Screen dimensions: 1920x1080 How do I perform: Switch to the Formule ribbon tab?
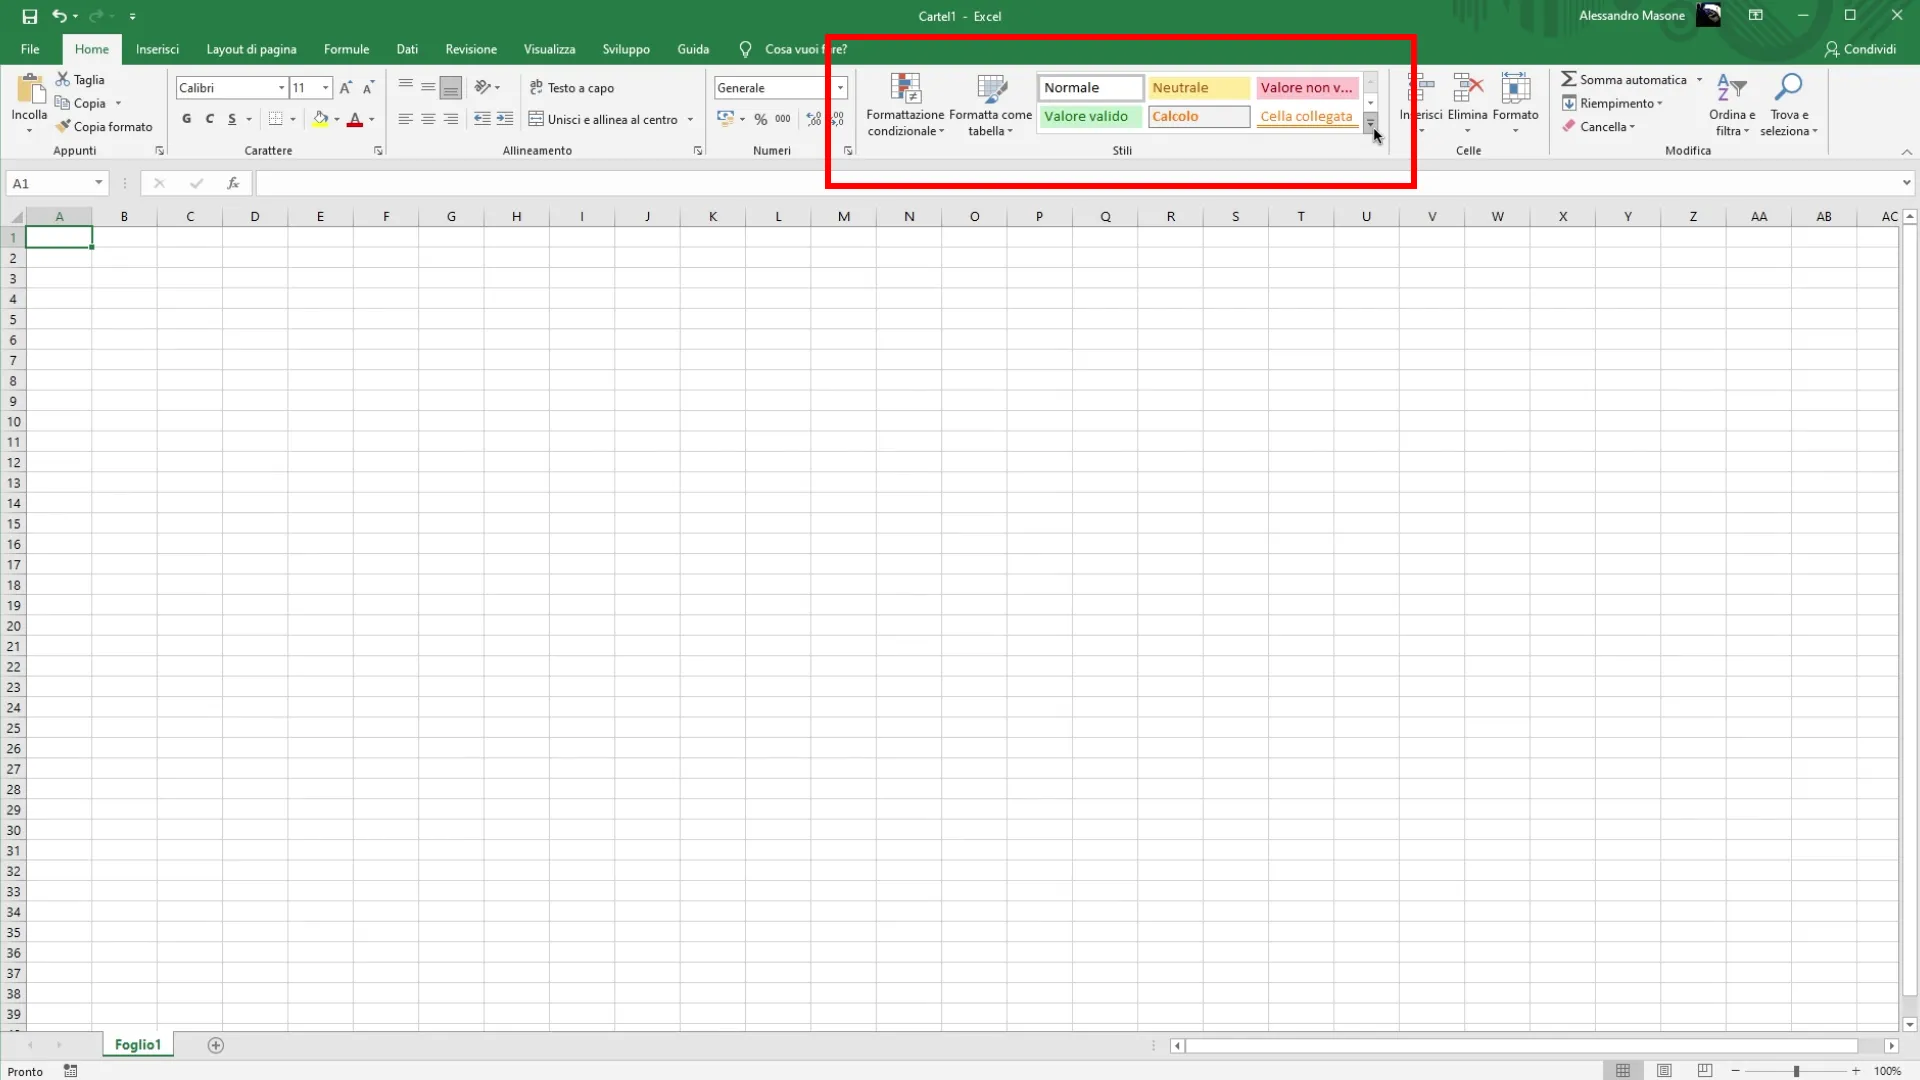[x=346, y=49]
